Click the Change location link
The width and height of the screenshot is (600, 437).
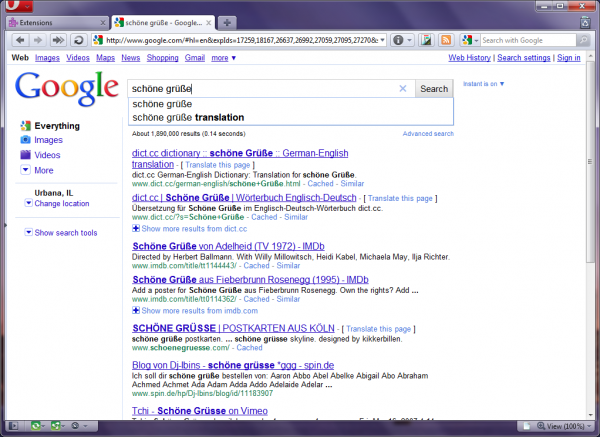pos(62,204)
